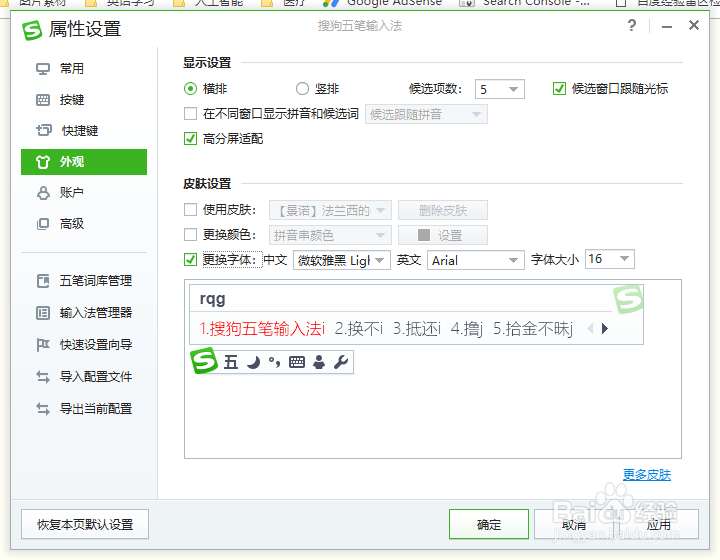Click the copy icon beside 高级
The height and width of the screenshot is (560, 720).
[43, 224]
